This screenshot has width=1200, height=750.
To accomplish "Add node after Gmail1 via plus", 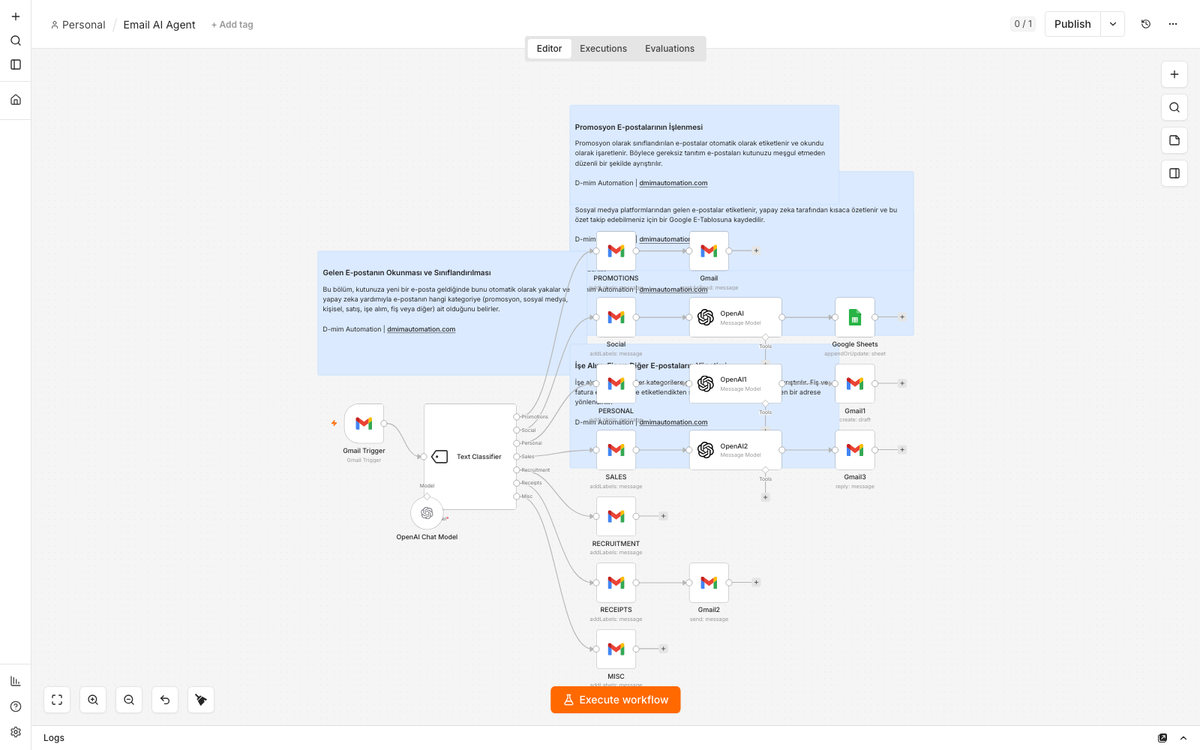I will tap(902, 383).
